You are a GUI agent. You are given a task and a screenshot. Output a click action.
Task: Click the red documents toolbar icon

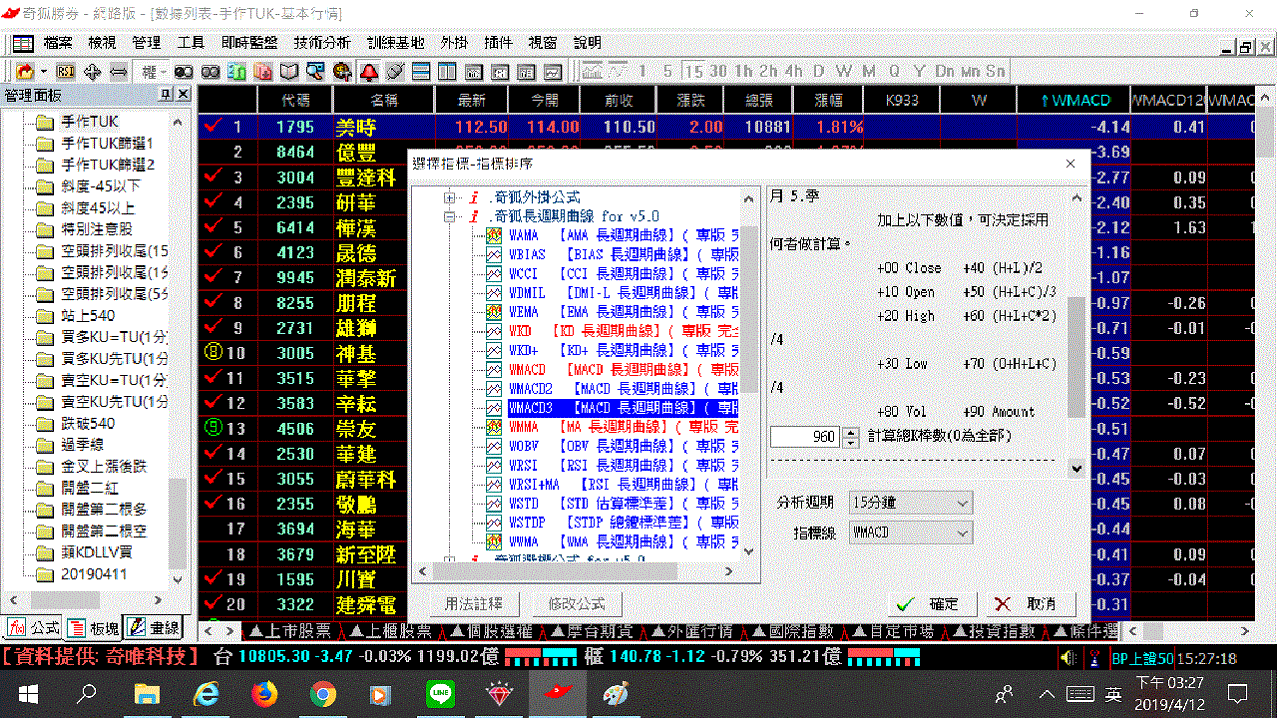click(x=263, y=72)
